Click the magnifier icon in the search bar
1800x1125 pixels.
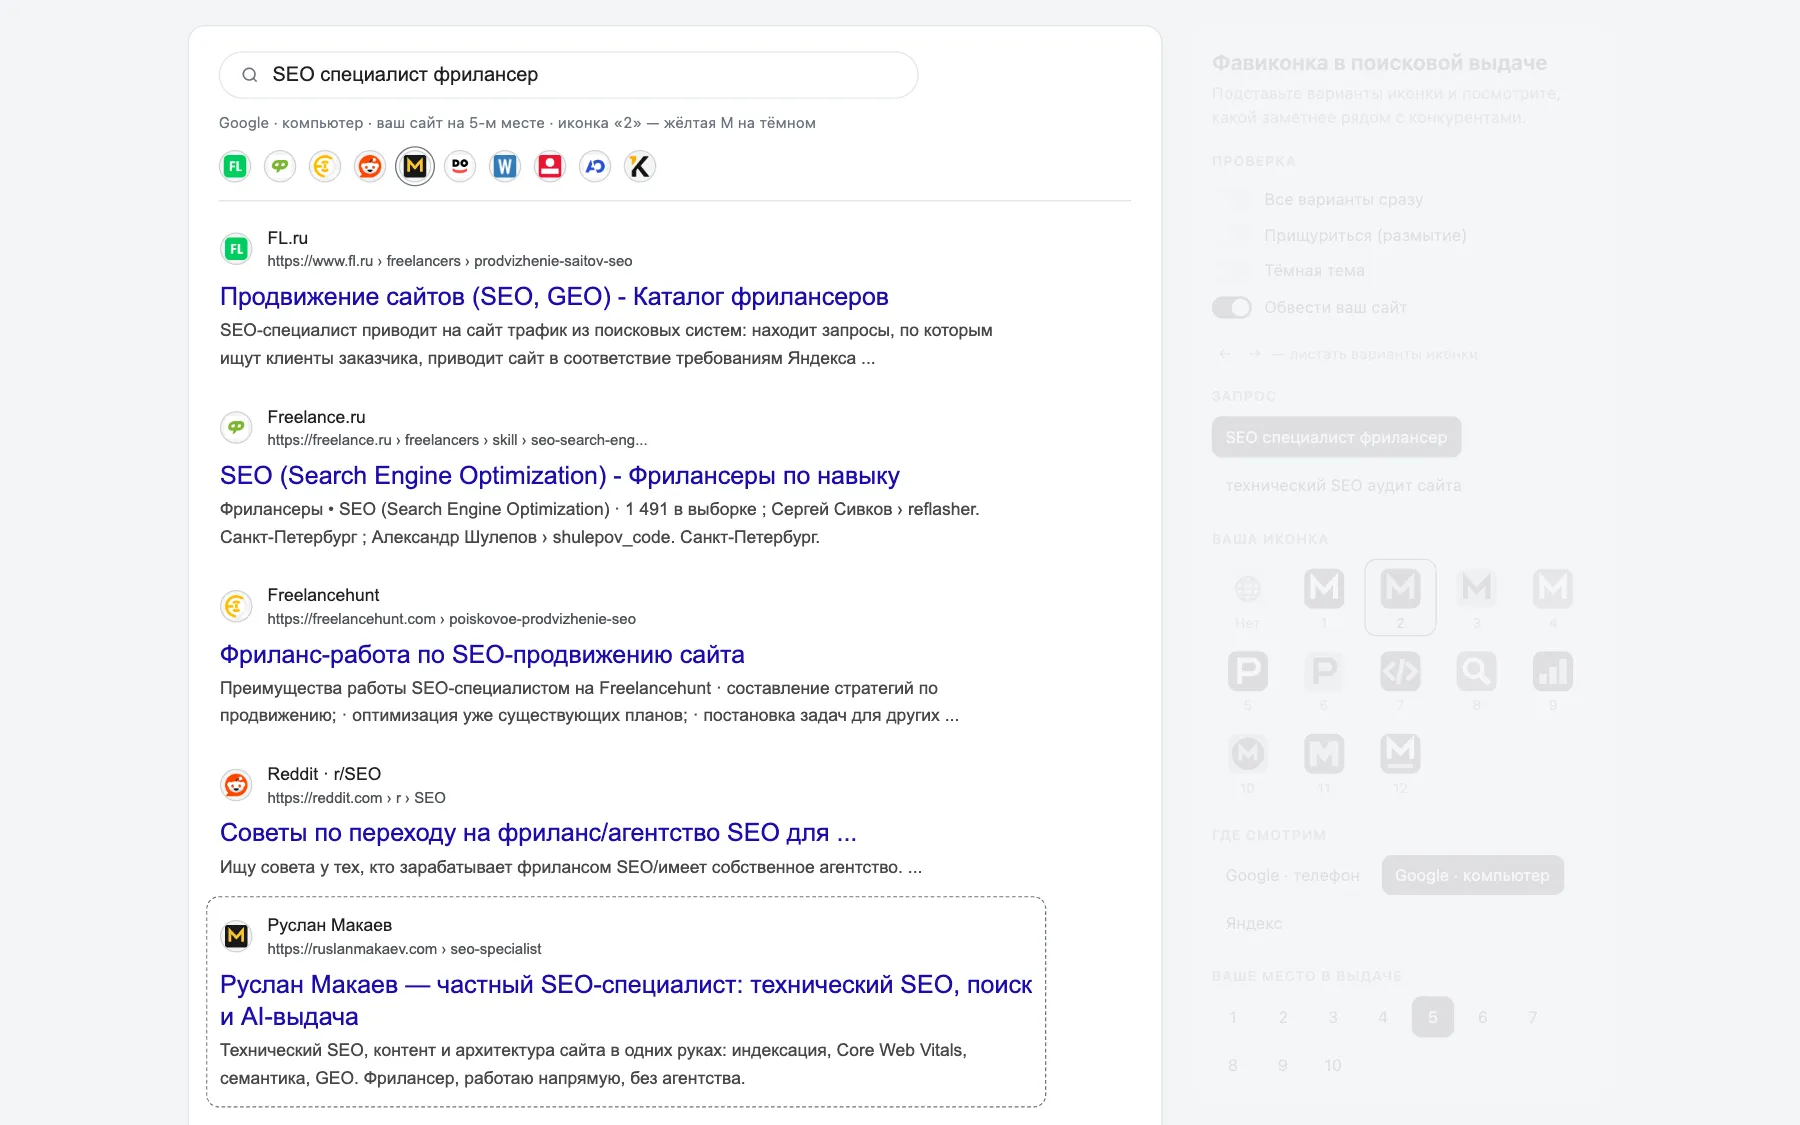tap(250, 75)
